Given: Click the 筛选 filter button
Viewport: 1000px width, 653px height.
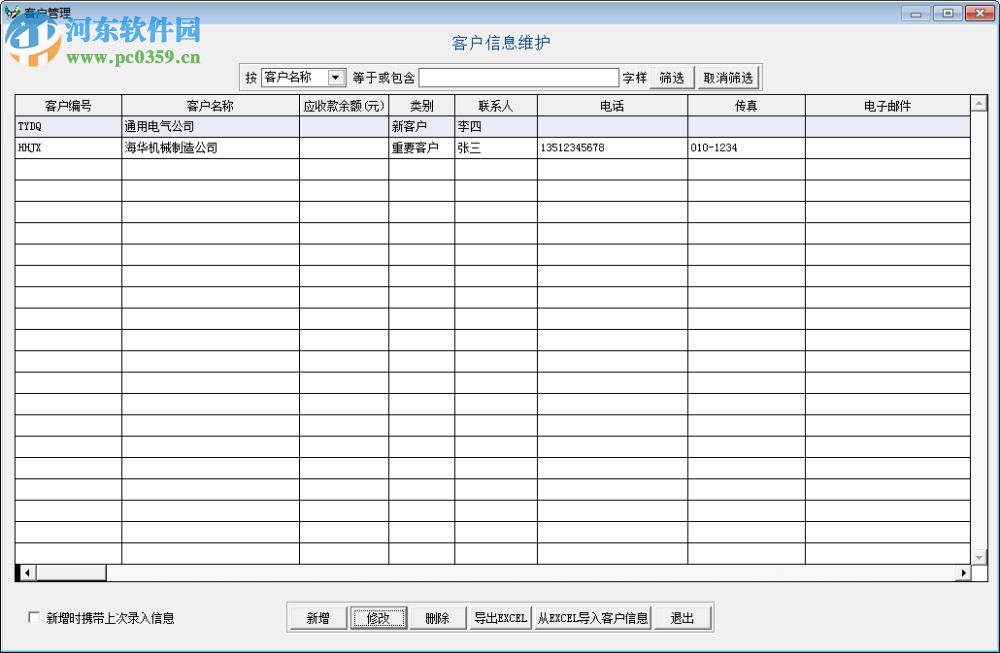Looking at the screenshot, I should tap(670, 77).
